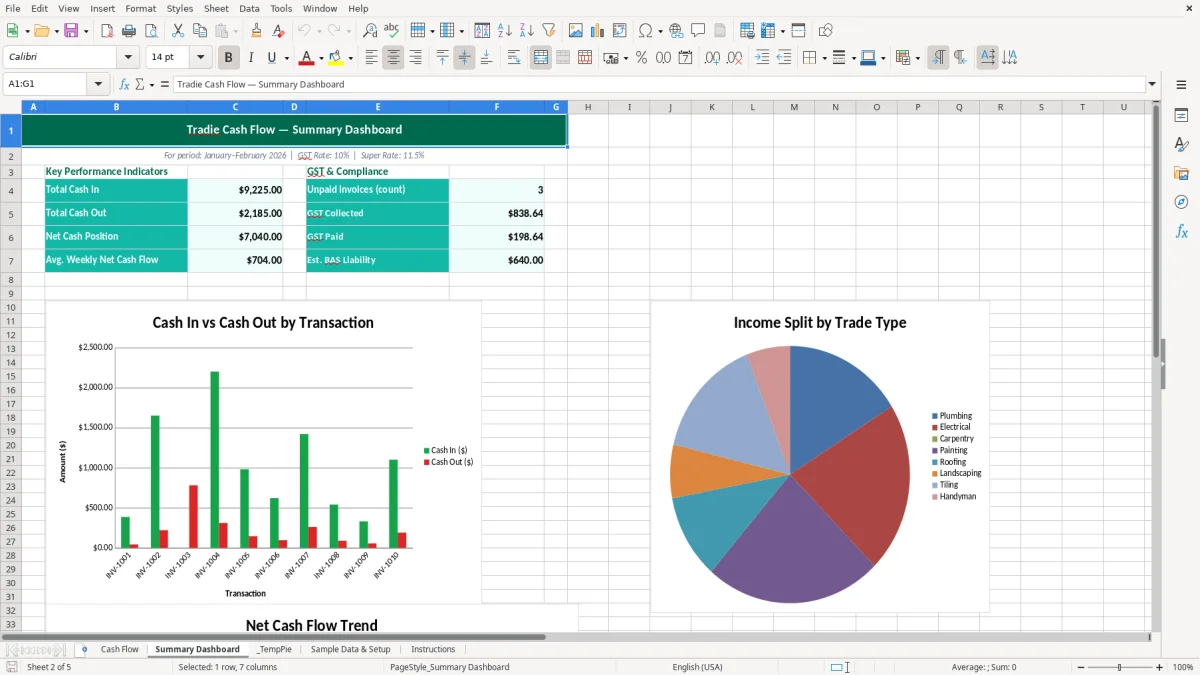
Task: Insert a comment with the speech bubble icon
Action: tap(698, 31)
